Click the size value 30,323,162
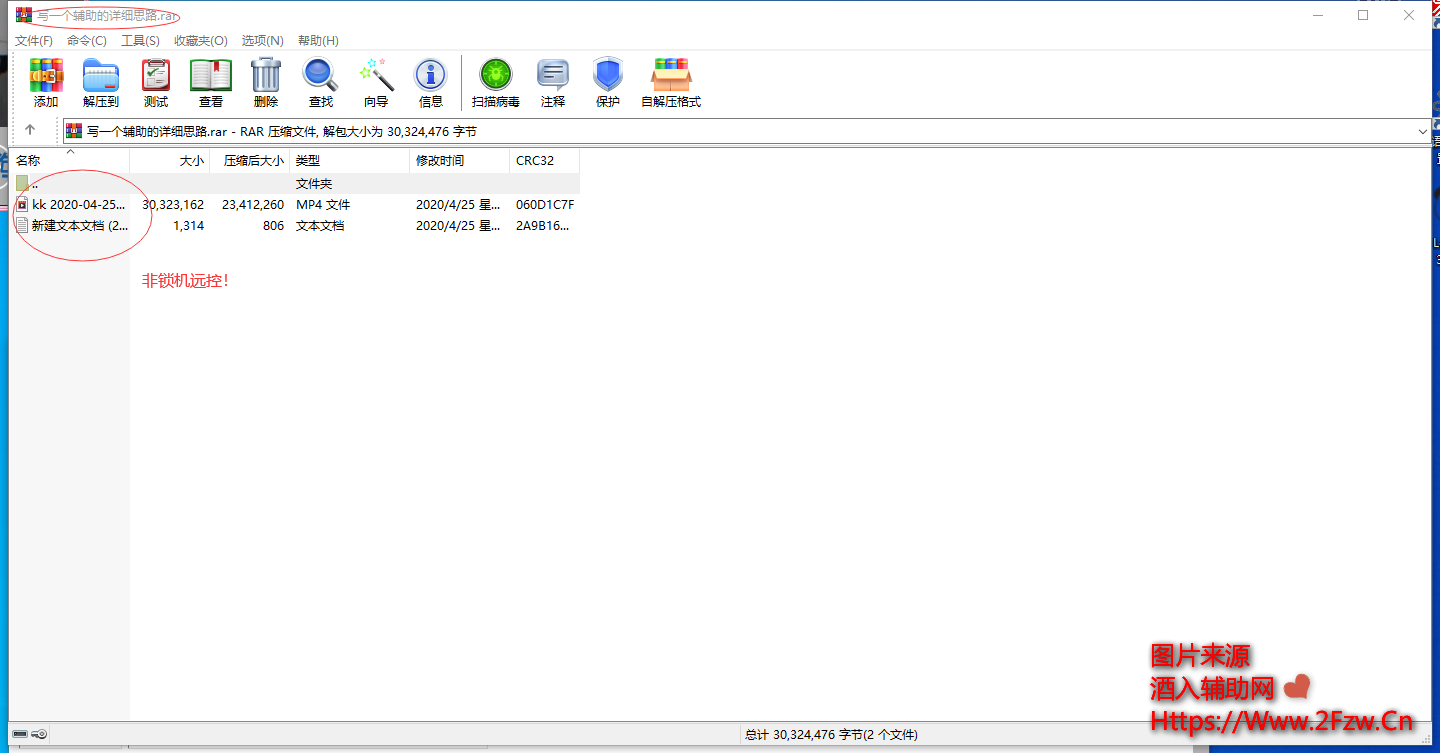The width and height of the screenshot is (1440, 753). (x=173, y=205)
